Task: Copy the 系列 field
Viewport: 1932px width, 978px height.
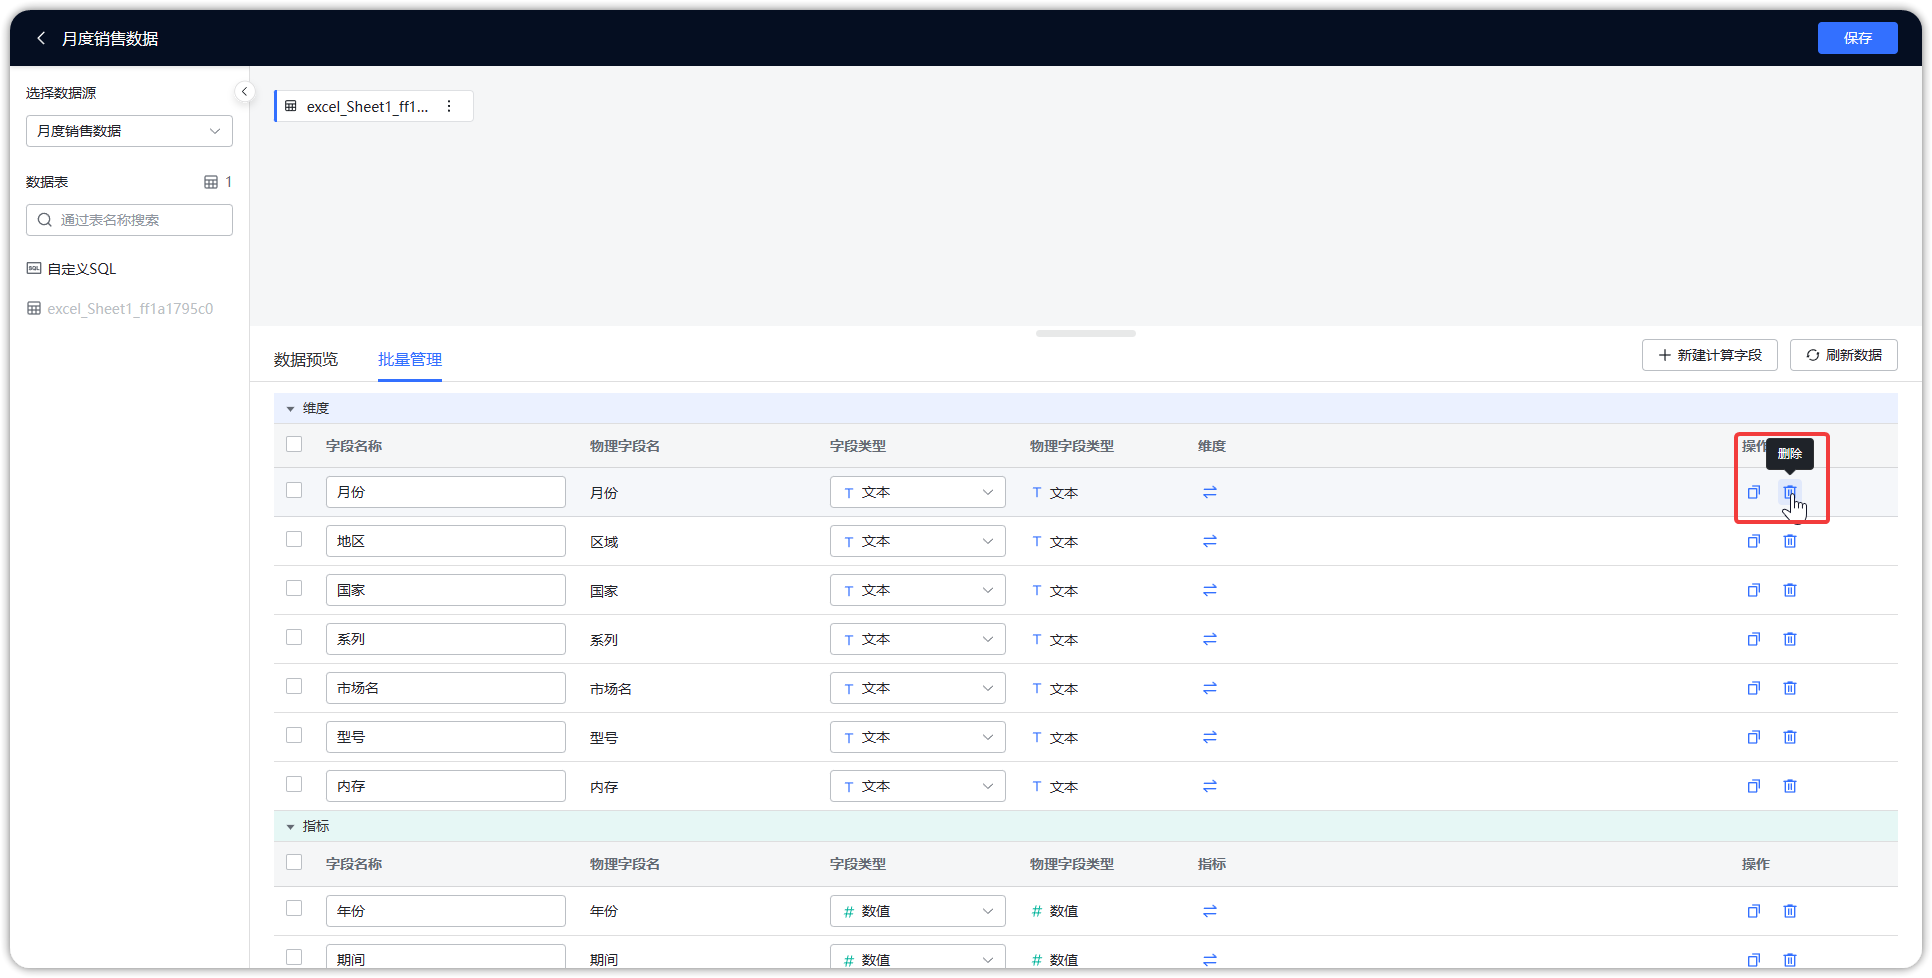Action: (x=1753, y=639)
